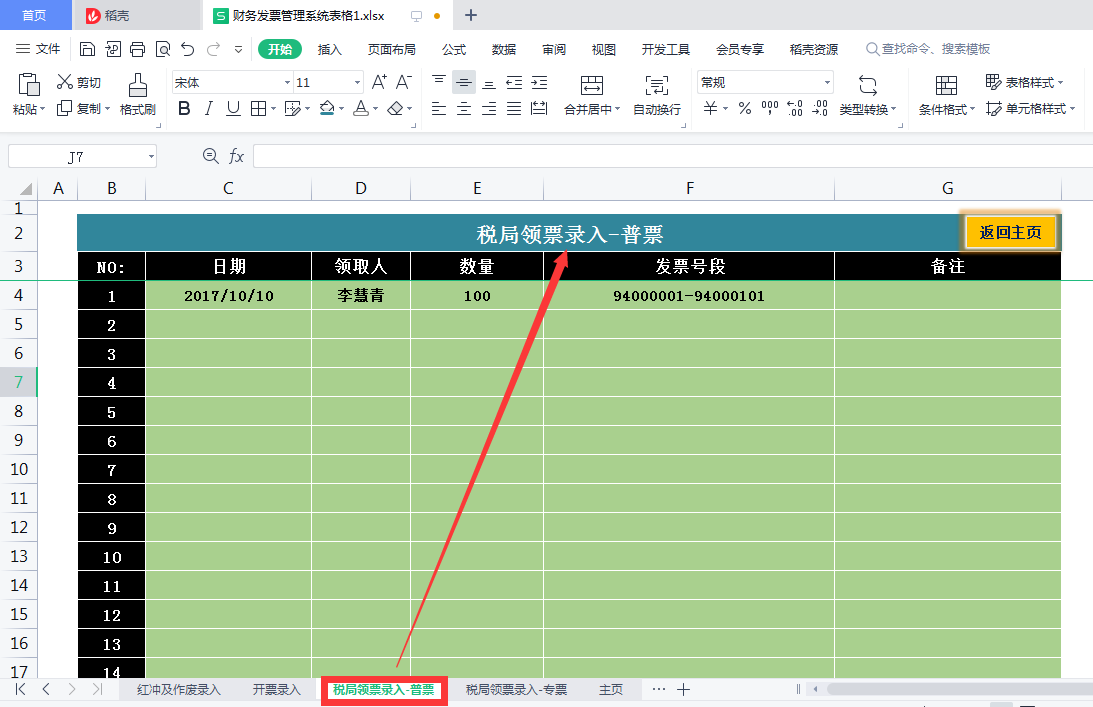Decrease decimal places
The image size is (1093, 707).
pos(820,108)
